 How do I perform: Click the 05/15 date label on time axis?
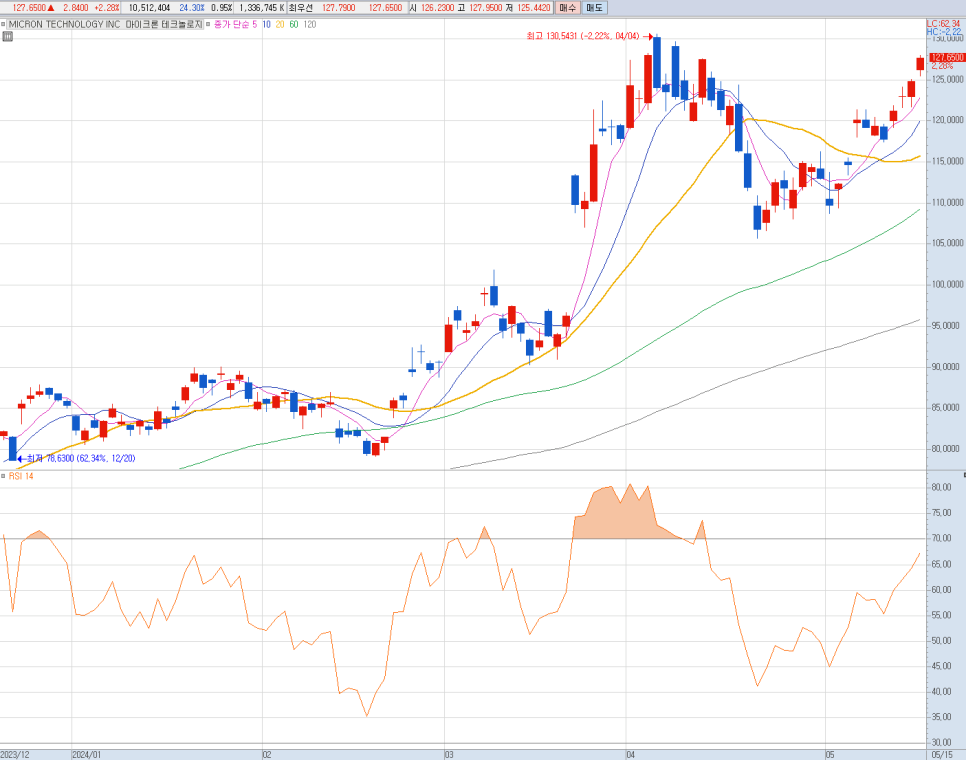coord(942,754)
